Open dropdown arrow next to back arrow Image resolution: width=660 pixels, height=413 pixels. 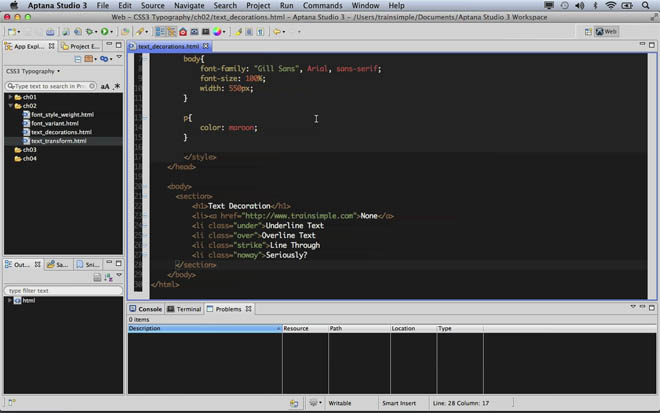(x=284, y=32)
